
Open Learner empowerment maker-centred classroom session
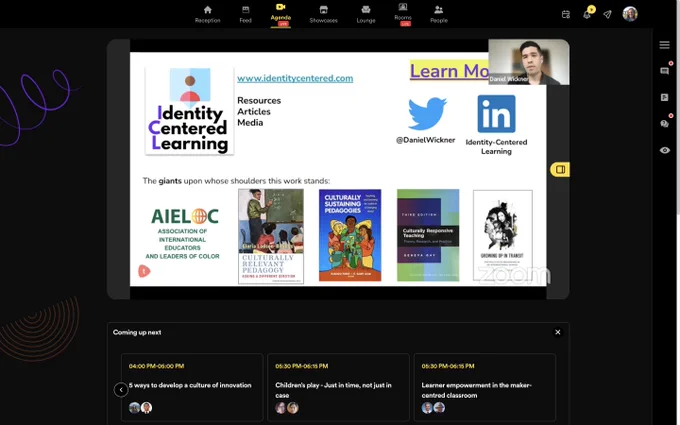tap(484, 387)
